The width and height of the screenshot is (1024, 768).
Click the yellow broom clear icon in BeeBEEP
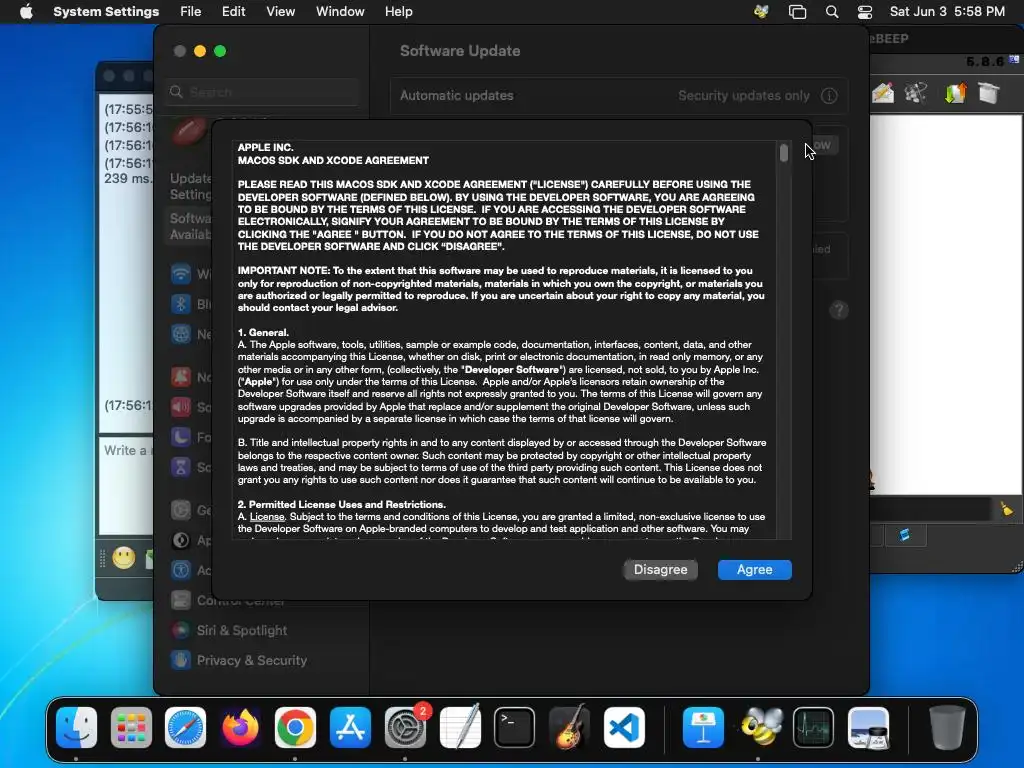tap(1006, 509)
